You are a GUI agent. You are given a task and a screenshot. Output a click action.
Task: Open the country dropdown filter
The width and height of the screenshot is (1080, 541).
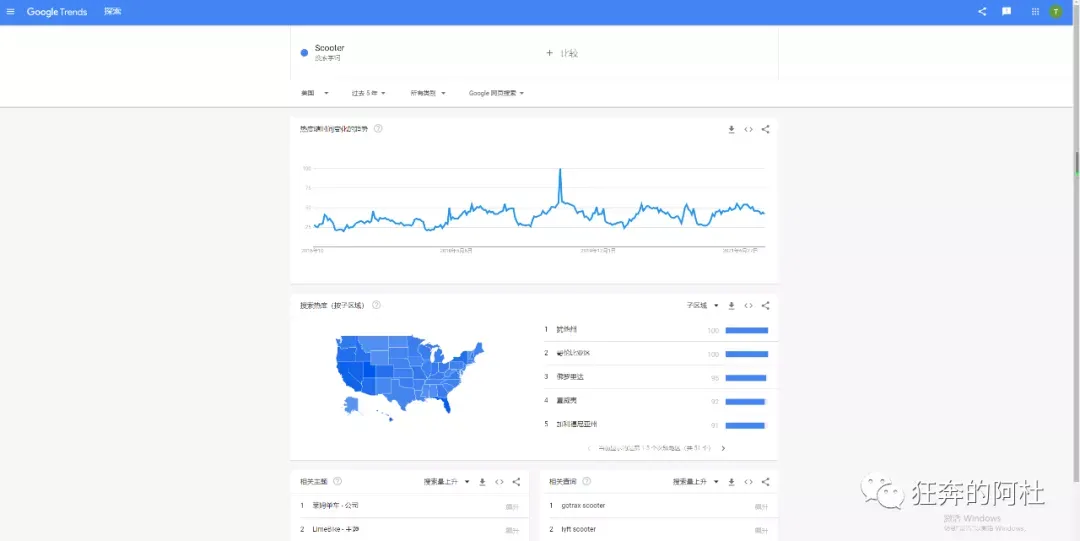pos(315,93)
